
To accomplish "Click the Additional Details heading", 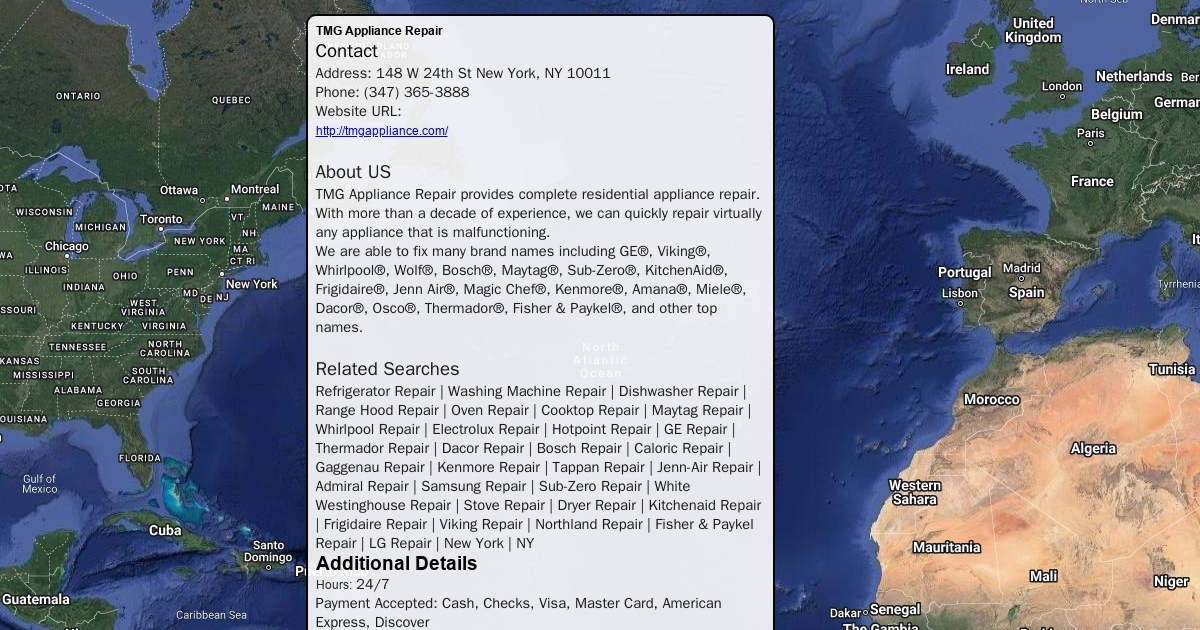I will point(396,563).
